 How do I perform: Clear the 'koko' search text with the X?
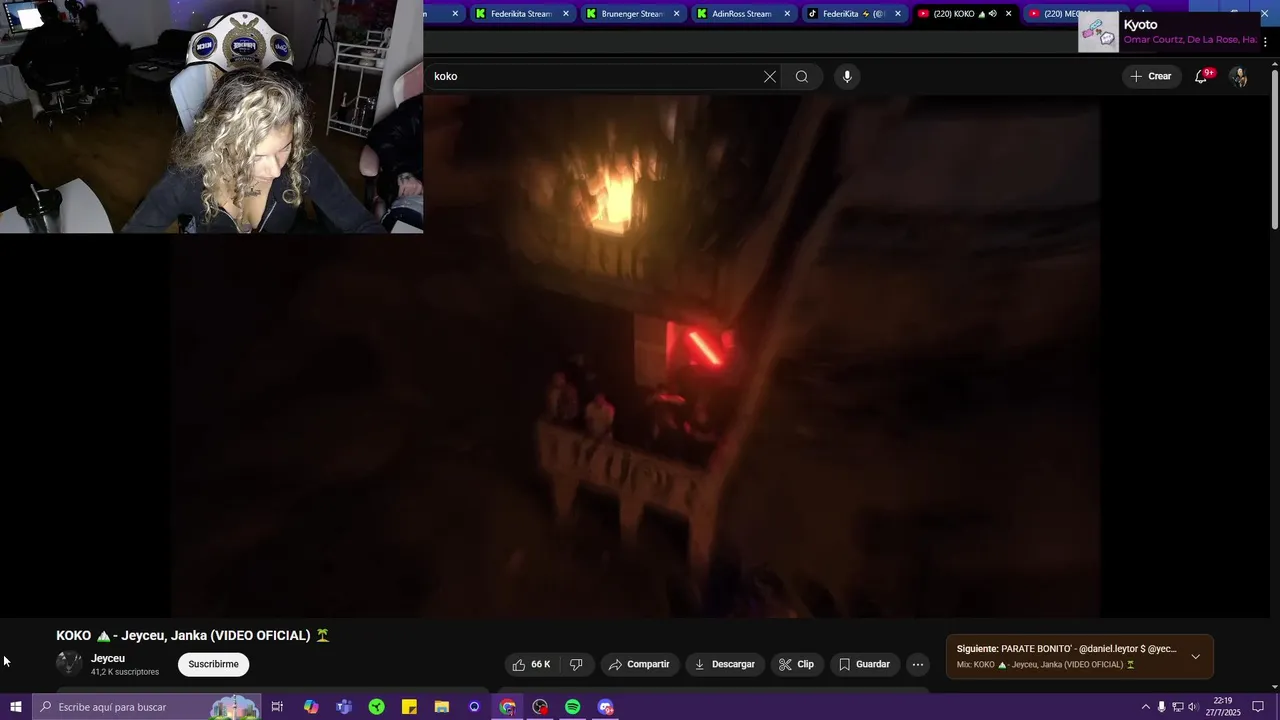pos(770,77)
